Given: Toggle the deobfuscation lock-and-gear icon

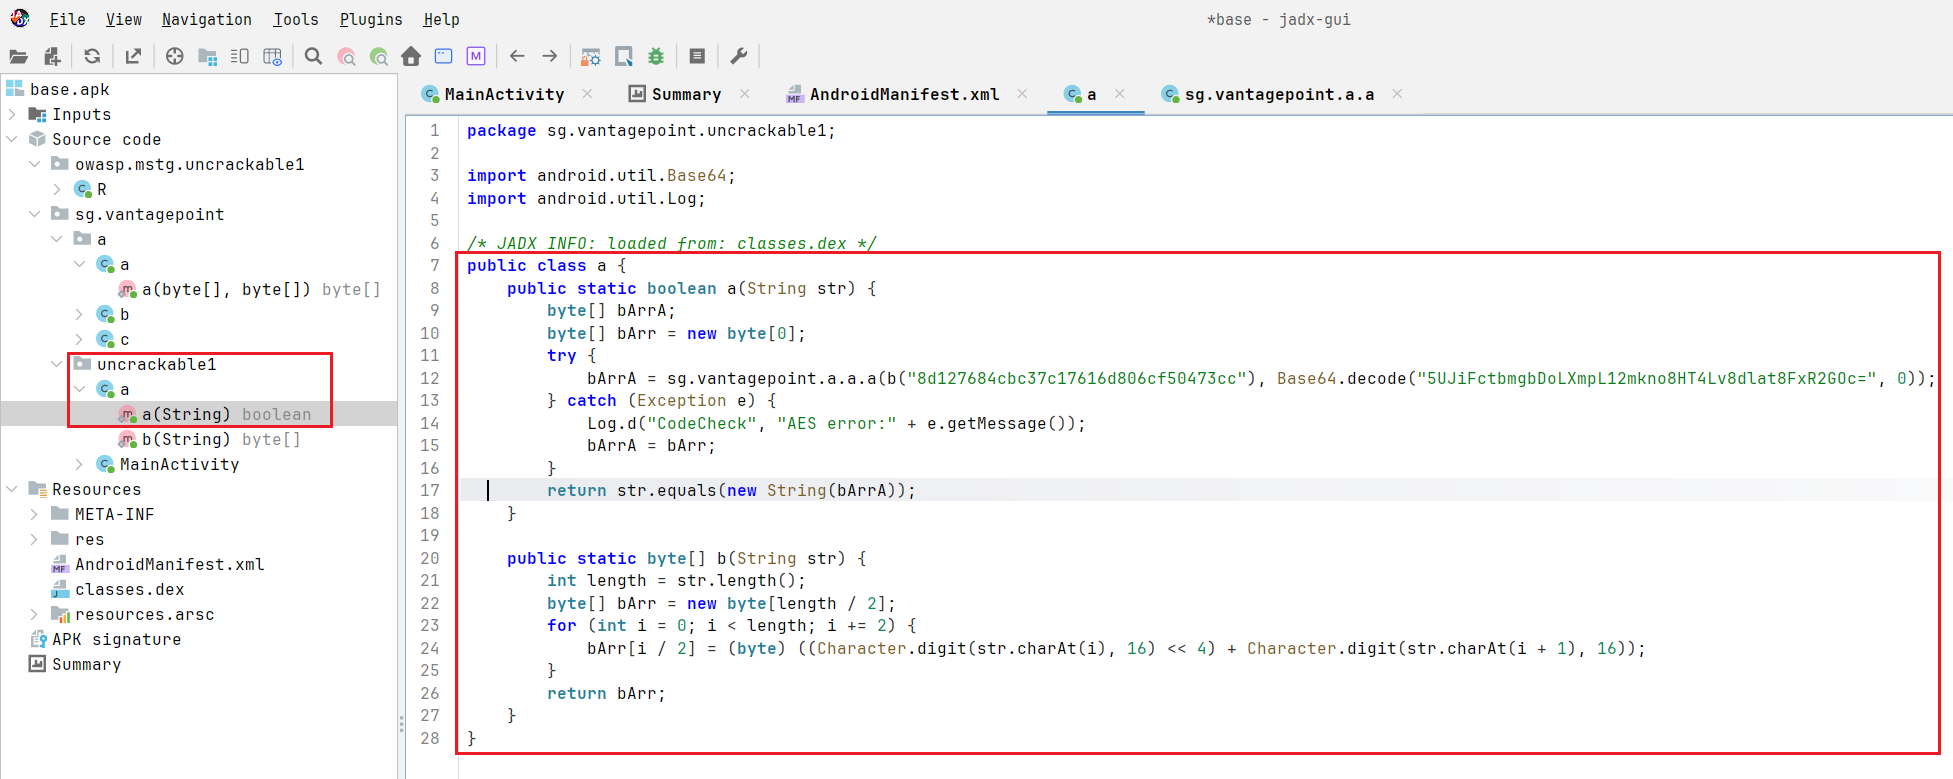Looking at the screenshot, I should pos(591,57).
